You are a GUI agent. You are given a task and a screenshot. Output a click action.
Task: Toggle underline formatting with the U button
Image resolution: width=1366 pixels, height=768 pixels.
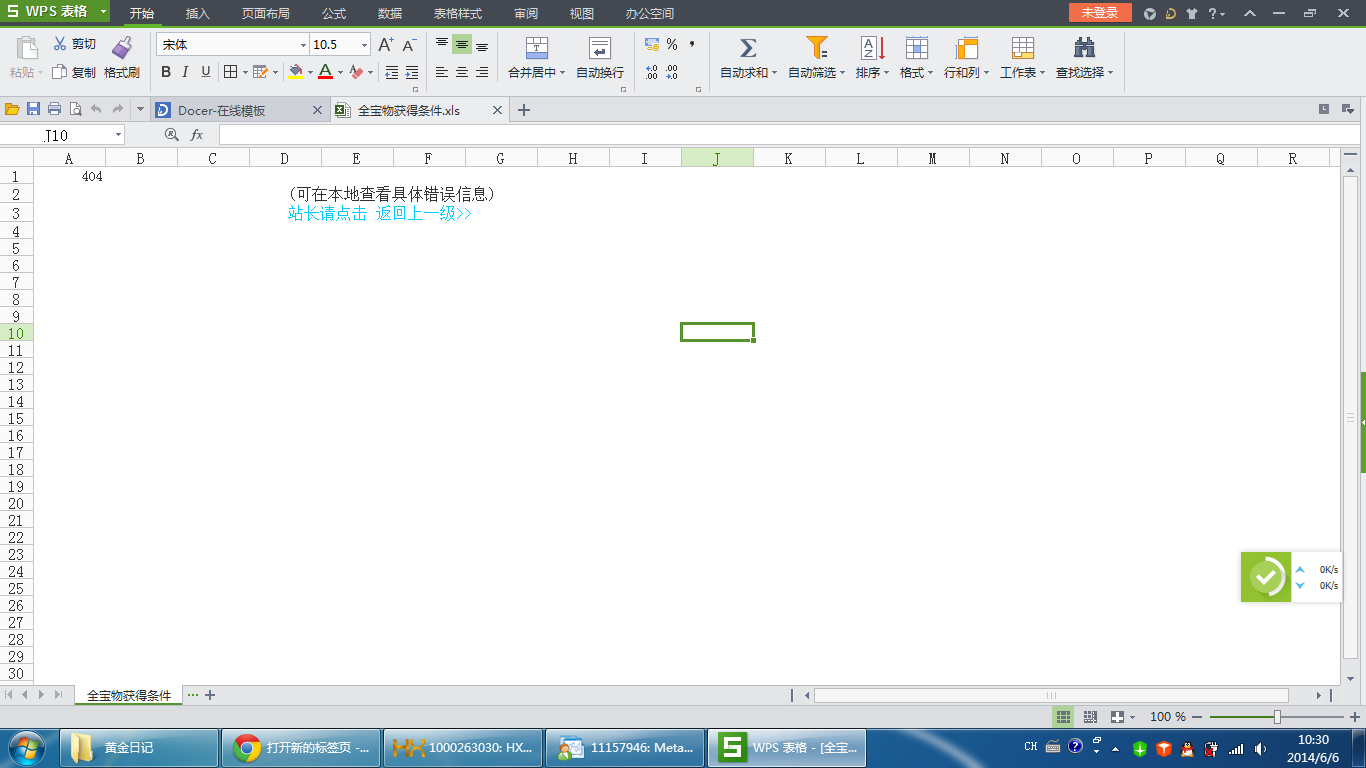[x=206, y=72]
